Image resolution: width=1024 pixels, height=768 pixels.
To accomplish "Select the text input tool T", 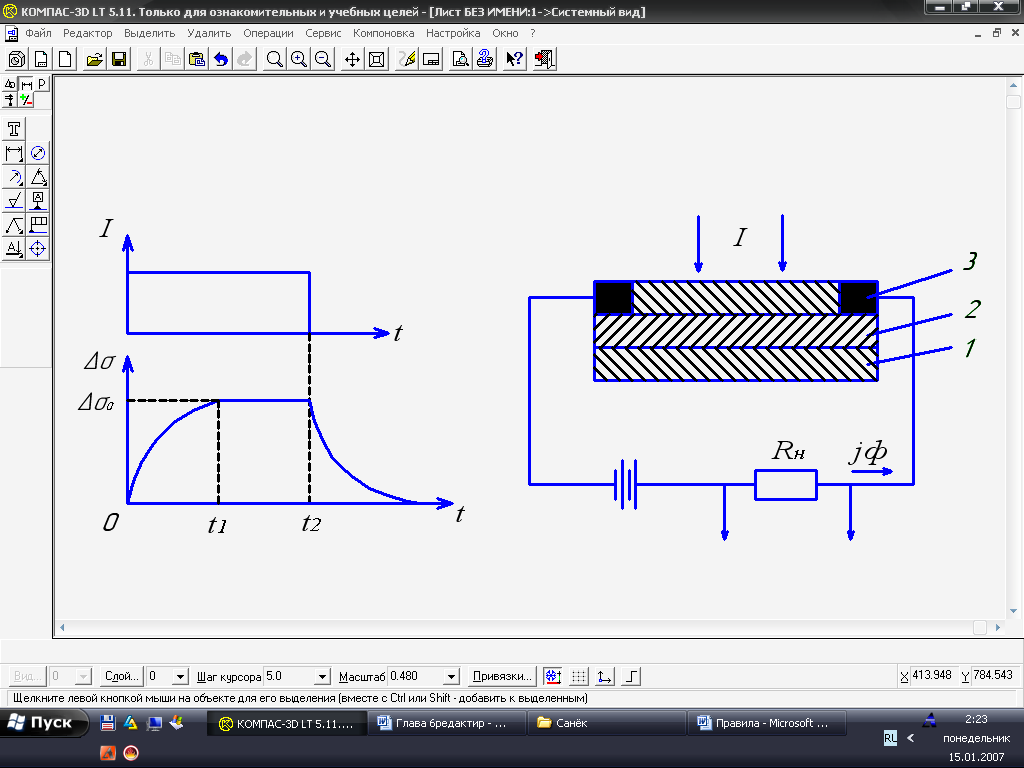I will click(14, 129).
